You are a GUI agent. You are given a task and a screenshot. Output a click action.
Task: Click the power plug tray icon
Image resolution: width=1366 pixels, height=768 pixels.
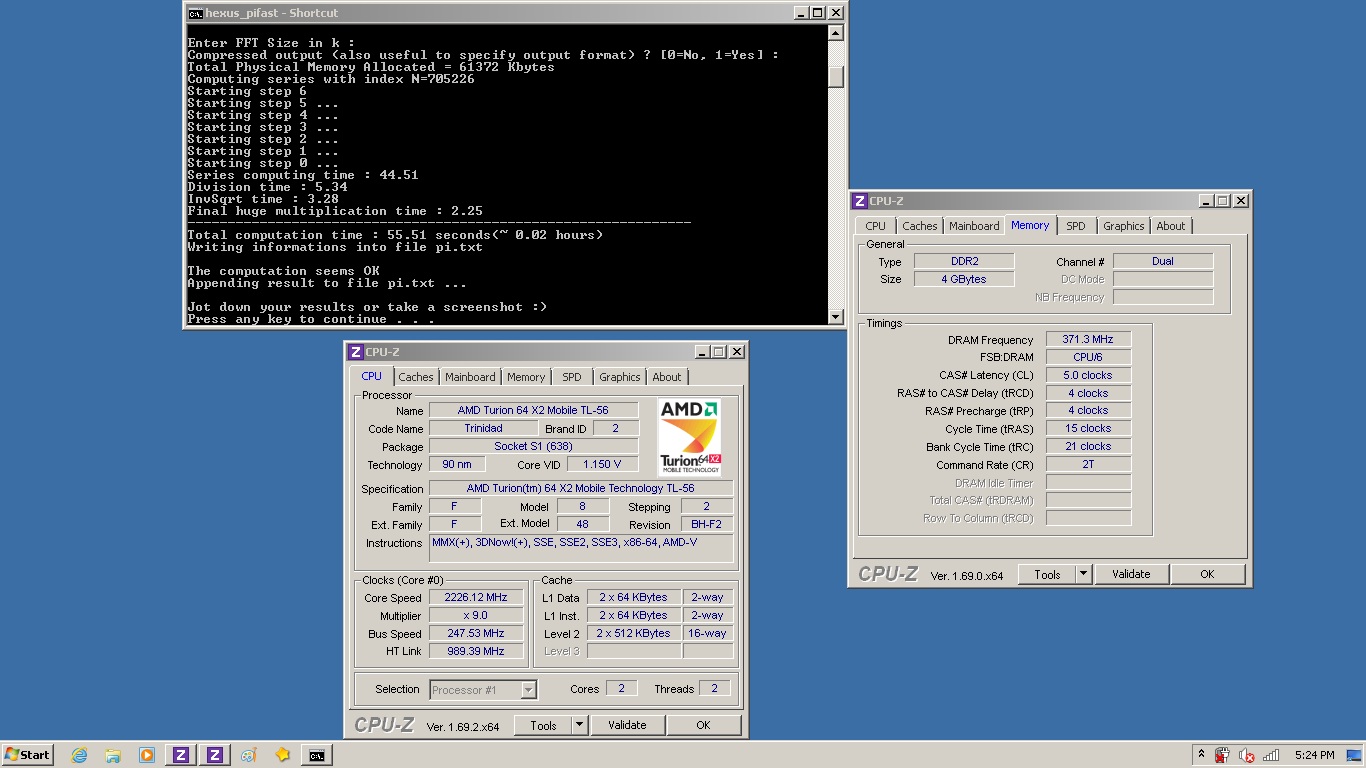(1222, 755)
